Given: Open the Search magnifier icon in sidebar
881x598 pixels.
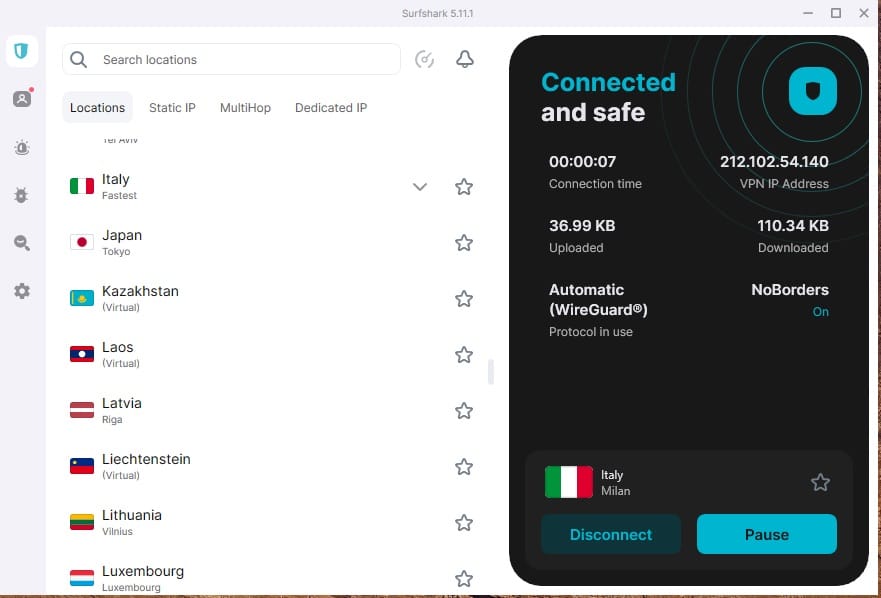Looking at the screenshot, I should tap(22, 243).
